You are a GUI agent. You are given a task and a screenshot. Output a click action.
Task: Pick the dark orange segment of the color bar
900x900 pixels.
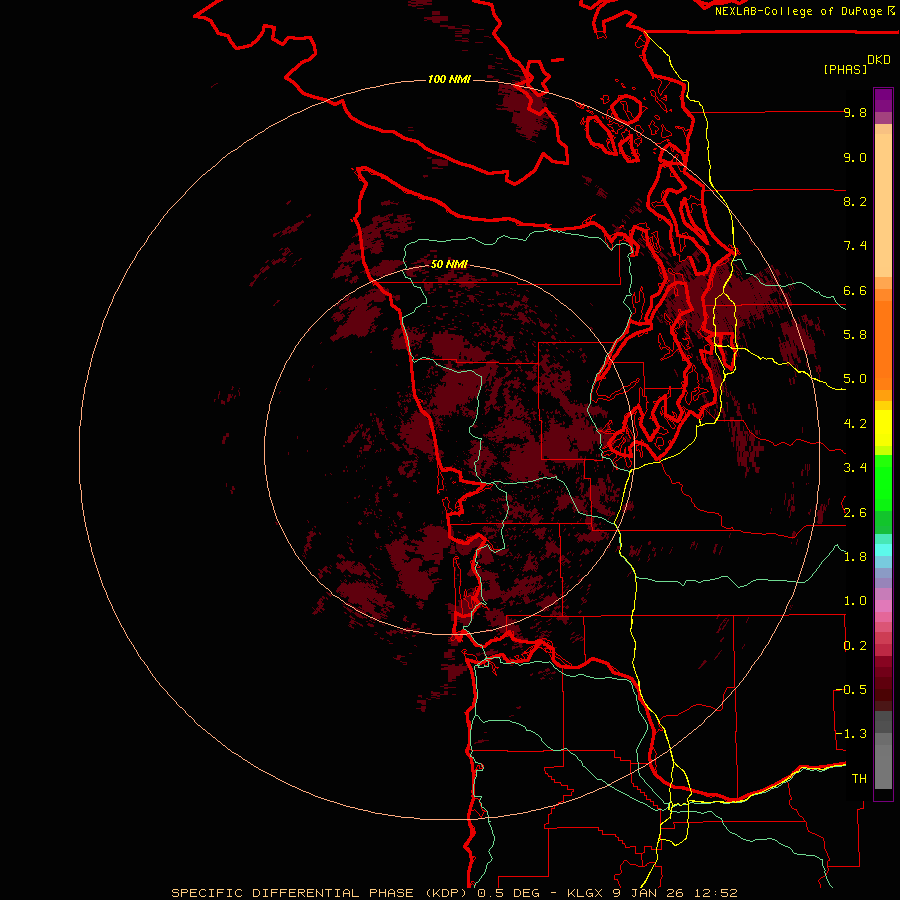(x=883, y=344)
